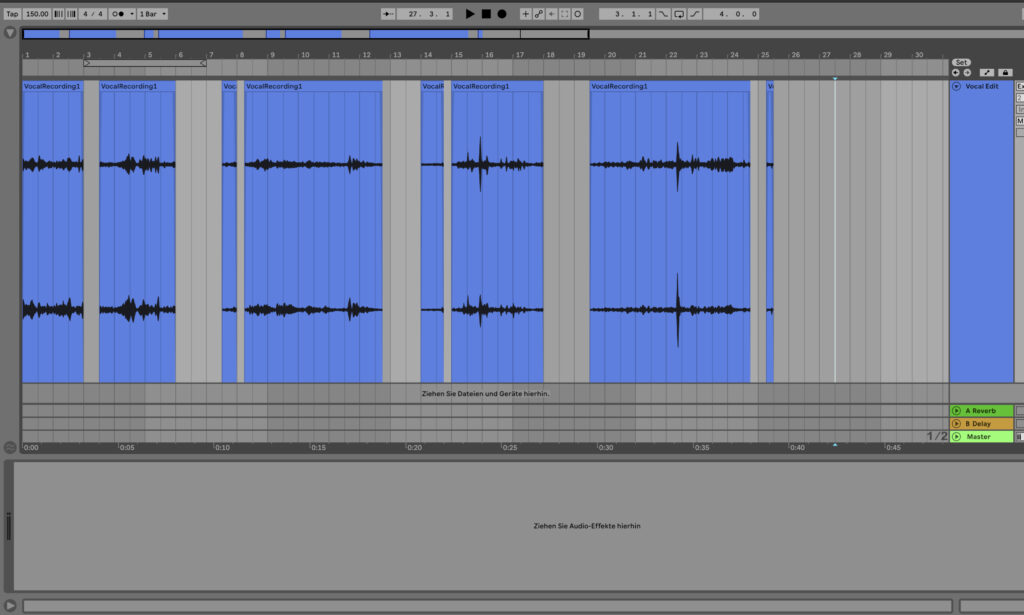Toggle the Punch-In switch
The image size is (1024, 615).
[663, 14]
